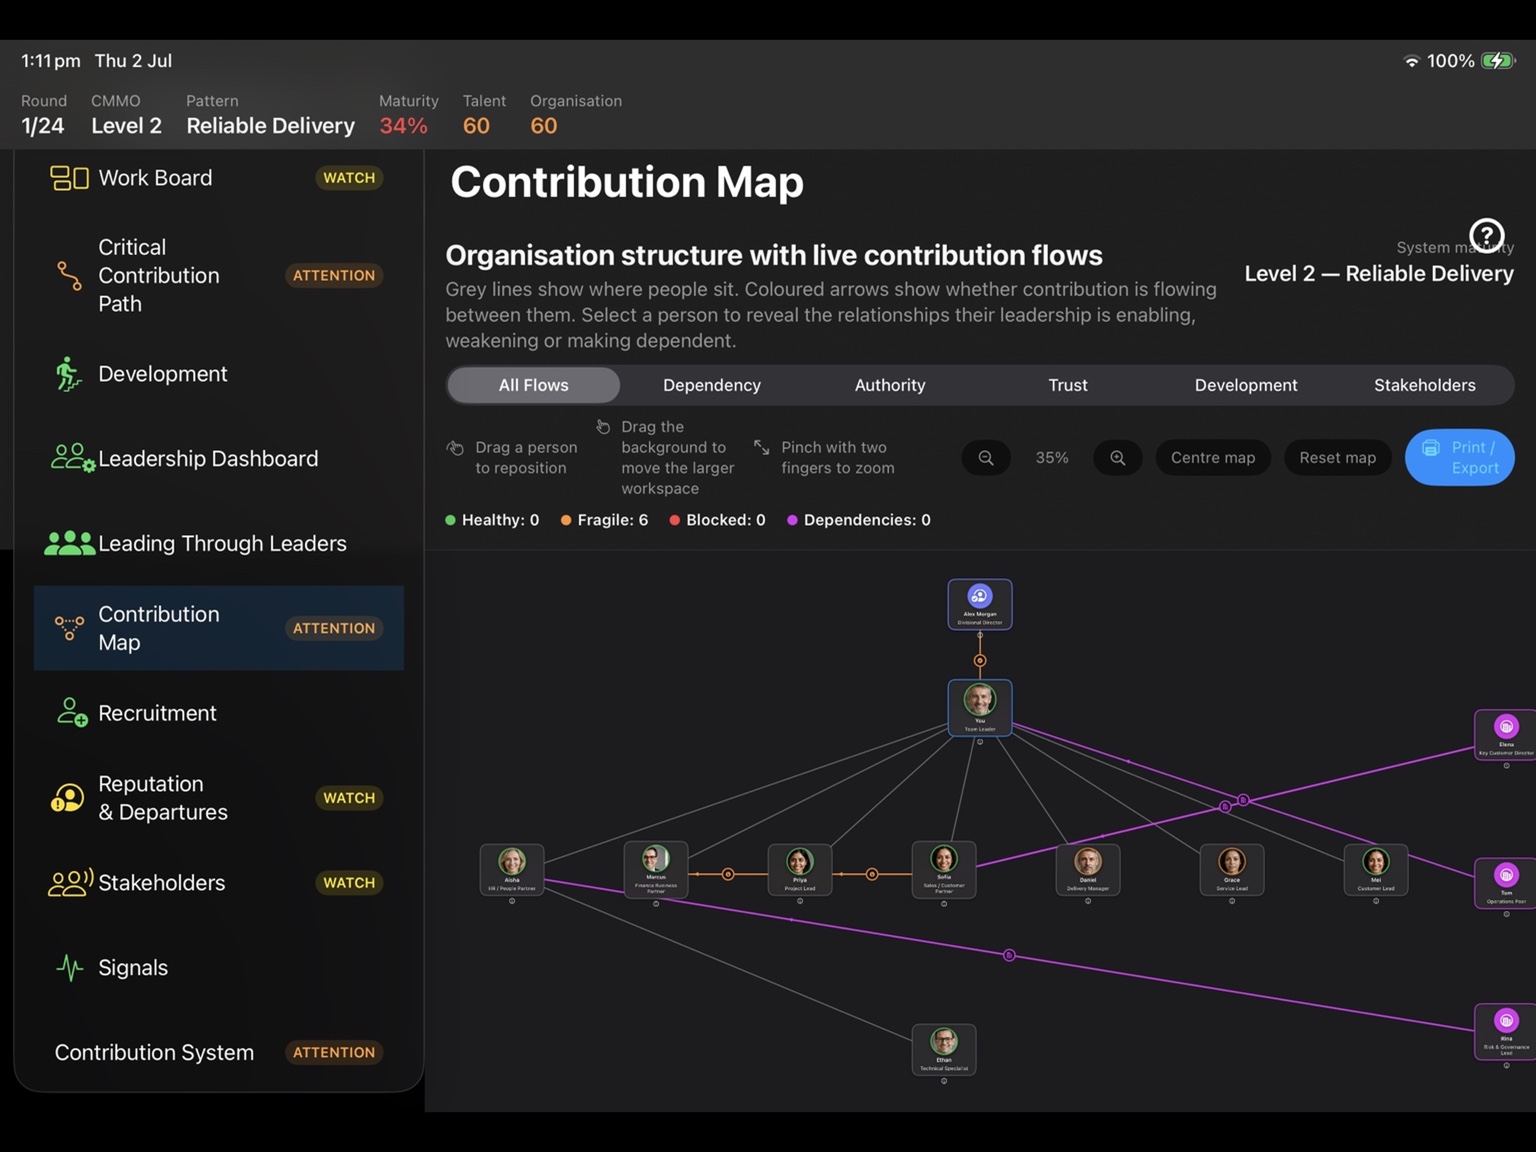The height and width of the screenshot is (1152, 1536).
Task: Click the purple marker on Aisha–Rina line
Action: [x=1009, y=955]
